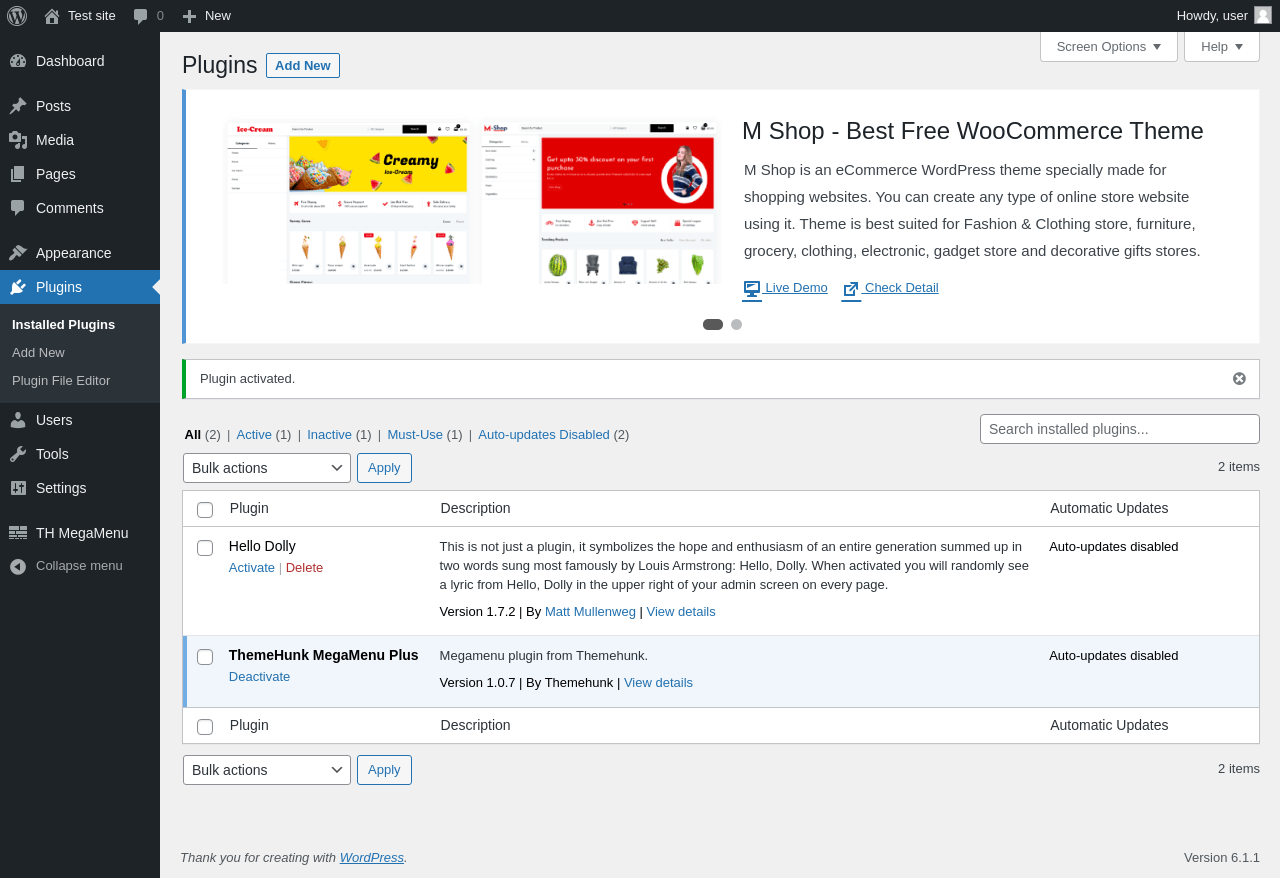Click the Tools wrench icon
Viewport: 1280px width, 878px height.
pos(18,454)
